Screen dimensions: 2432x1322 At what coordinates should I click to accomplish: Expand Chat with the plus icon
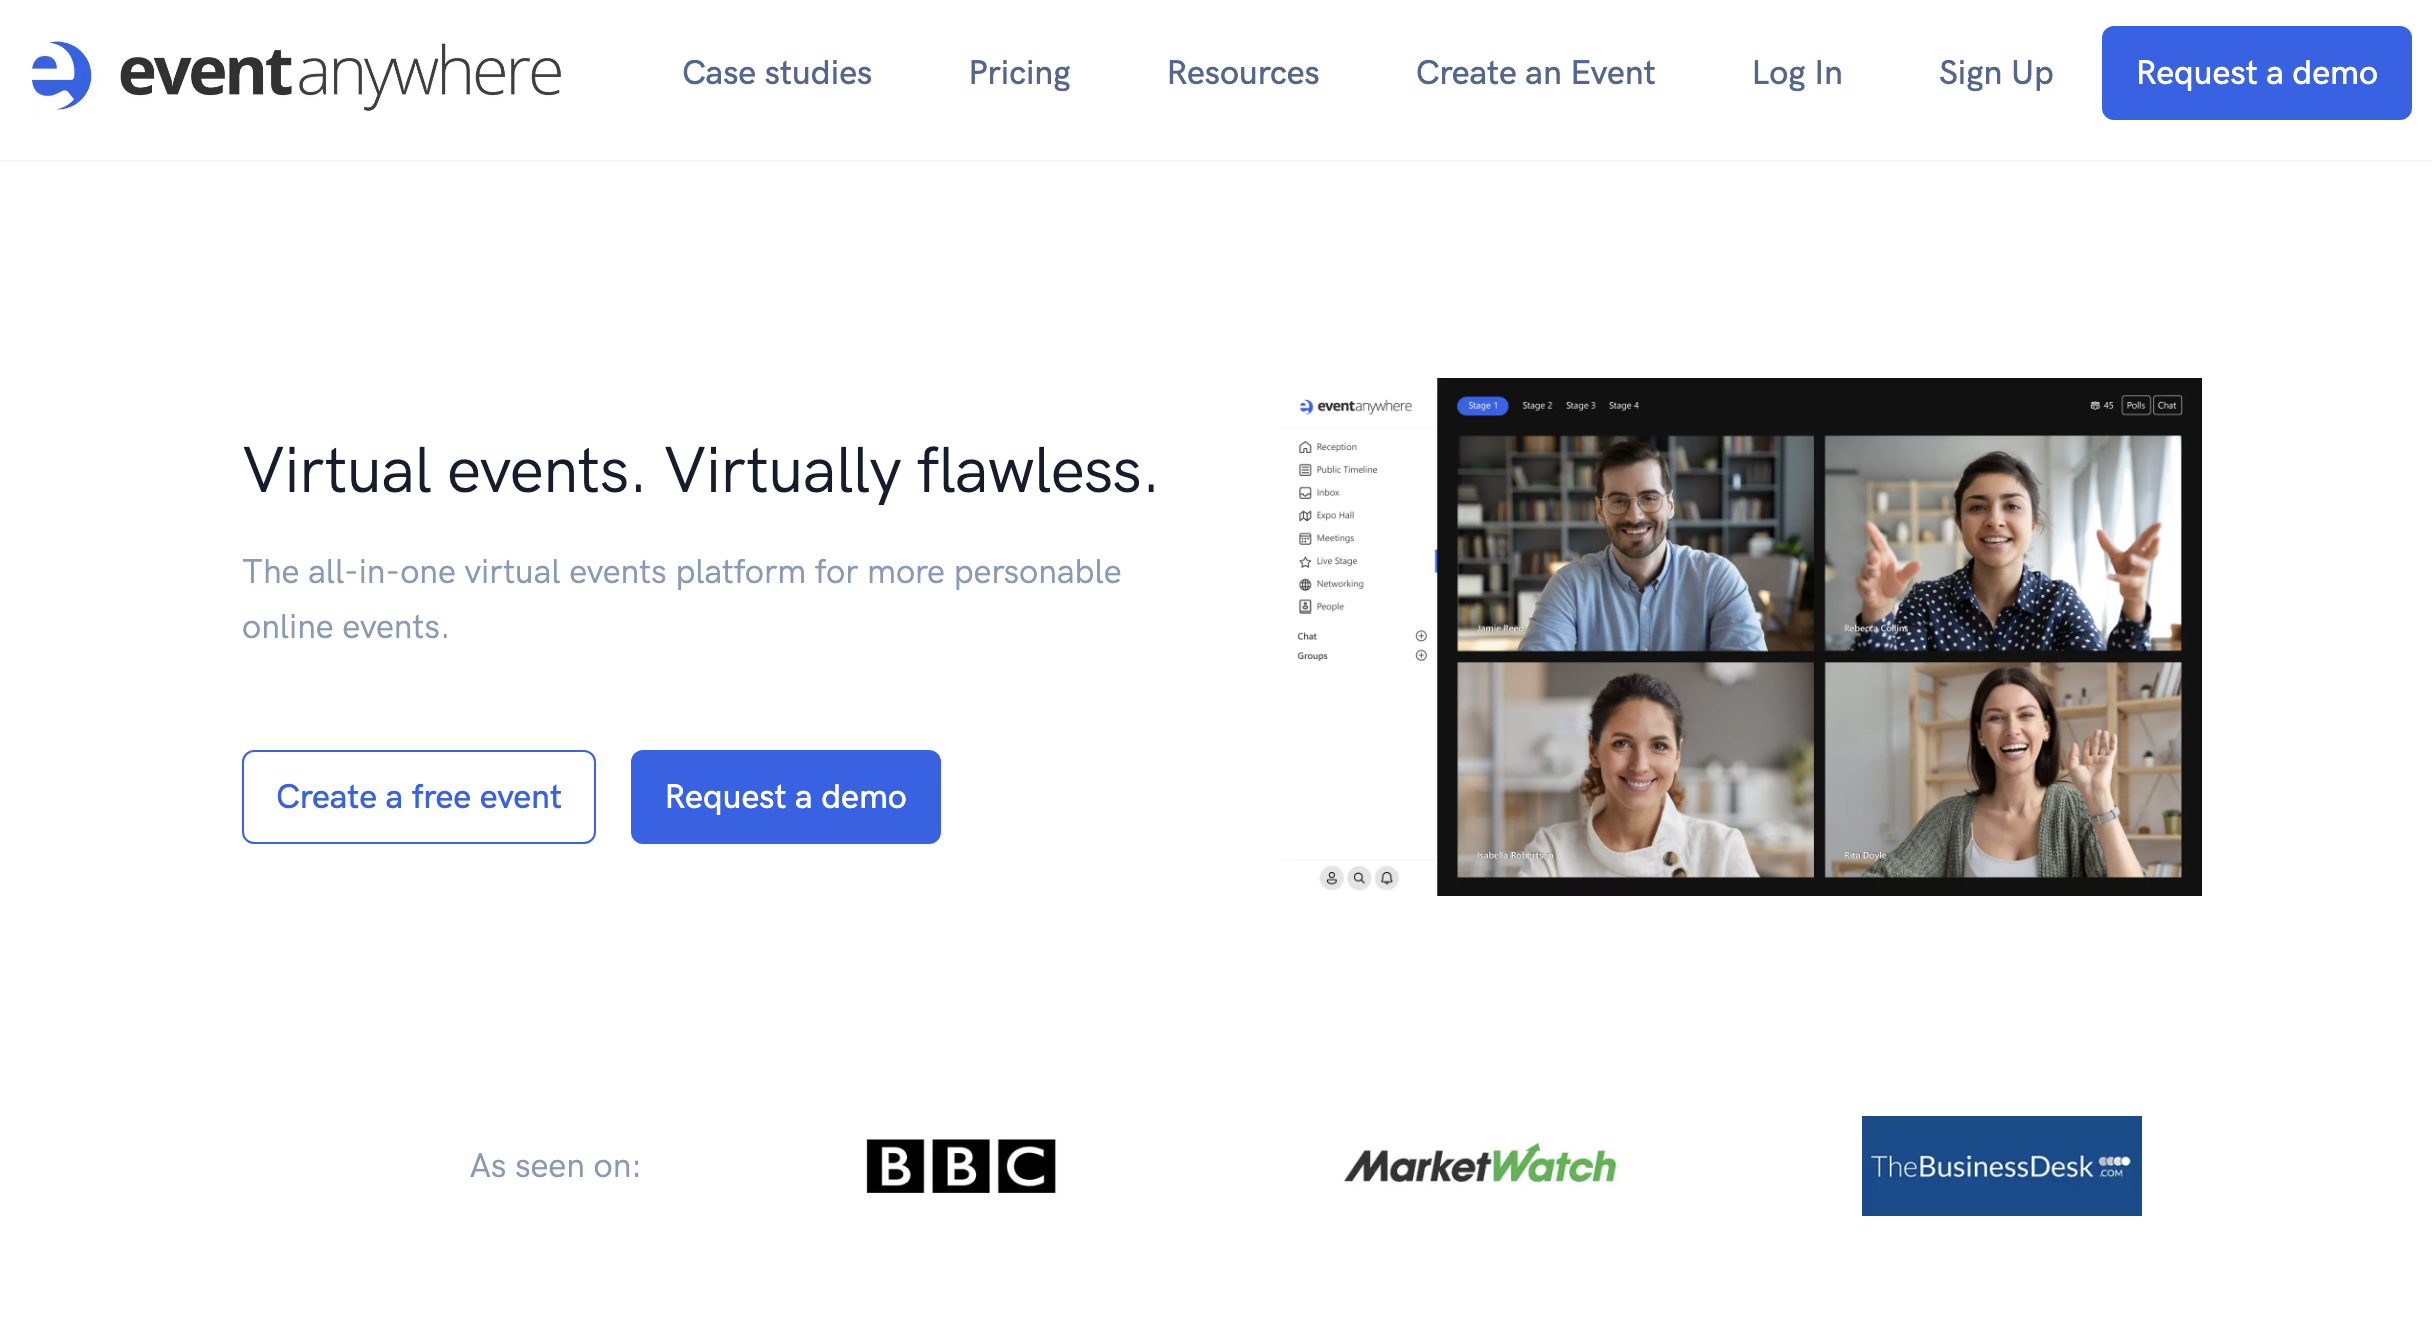coord(1421,636)
